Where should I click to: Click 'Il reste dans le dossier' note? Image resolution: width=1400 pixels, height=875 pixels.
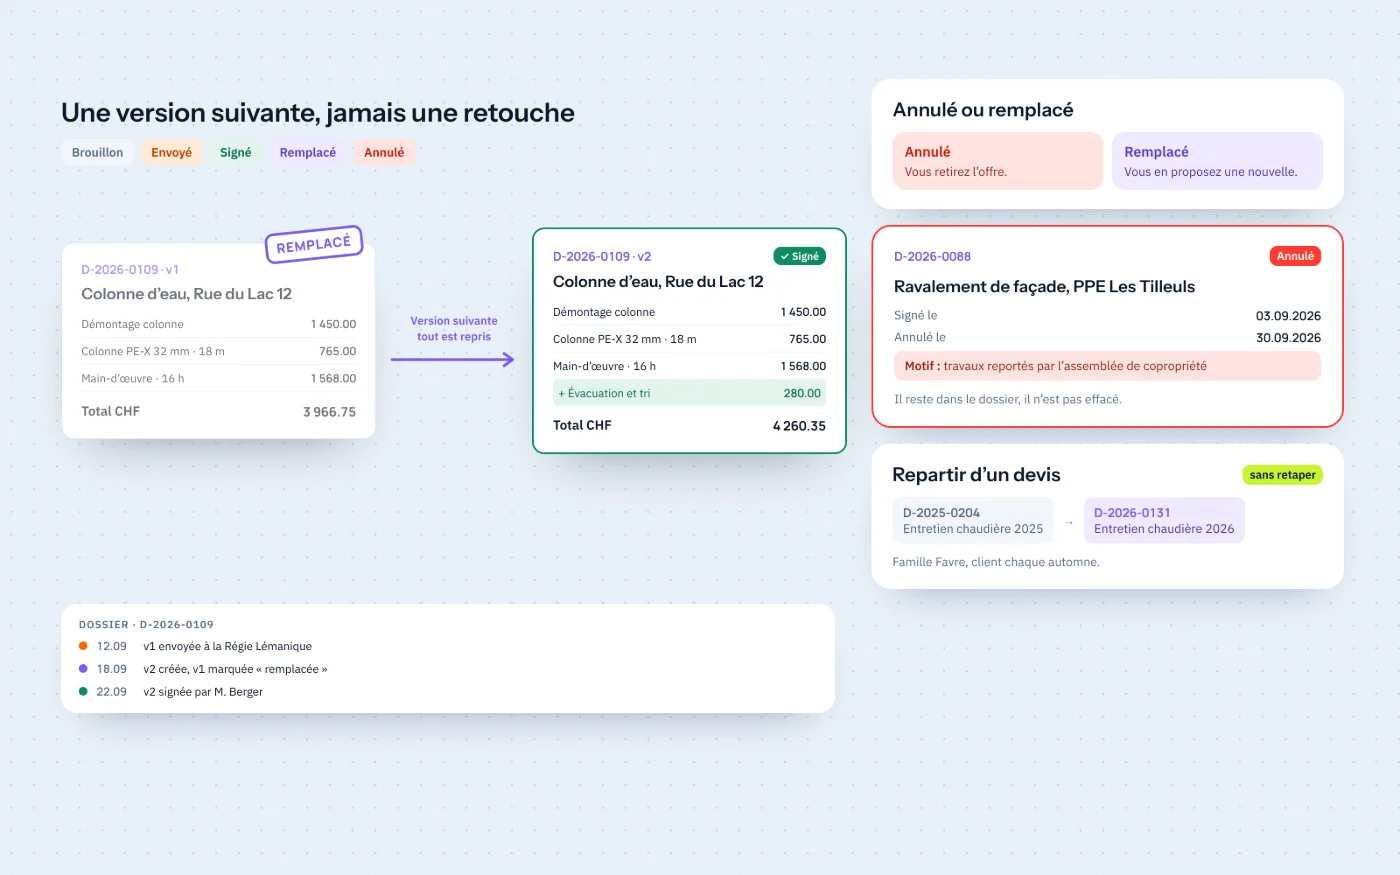1008,400
